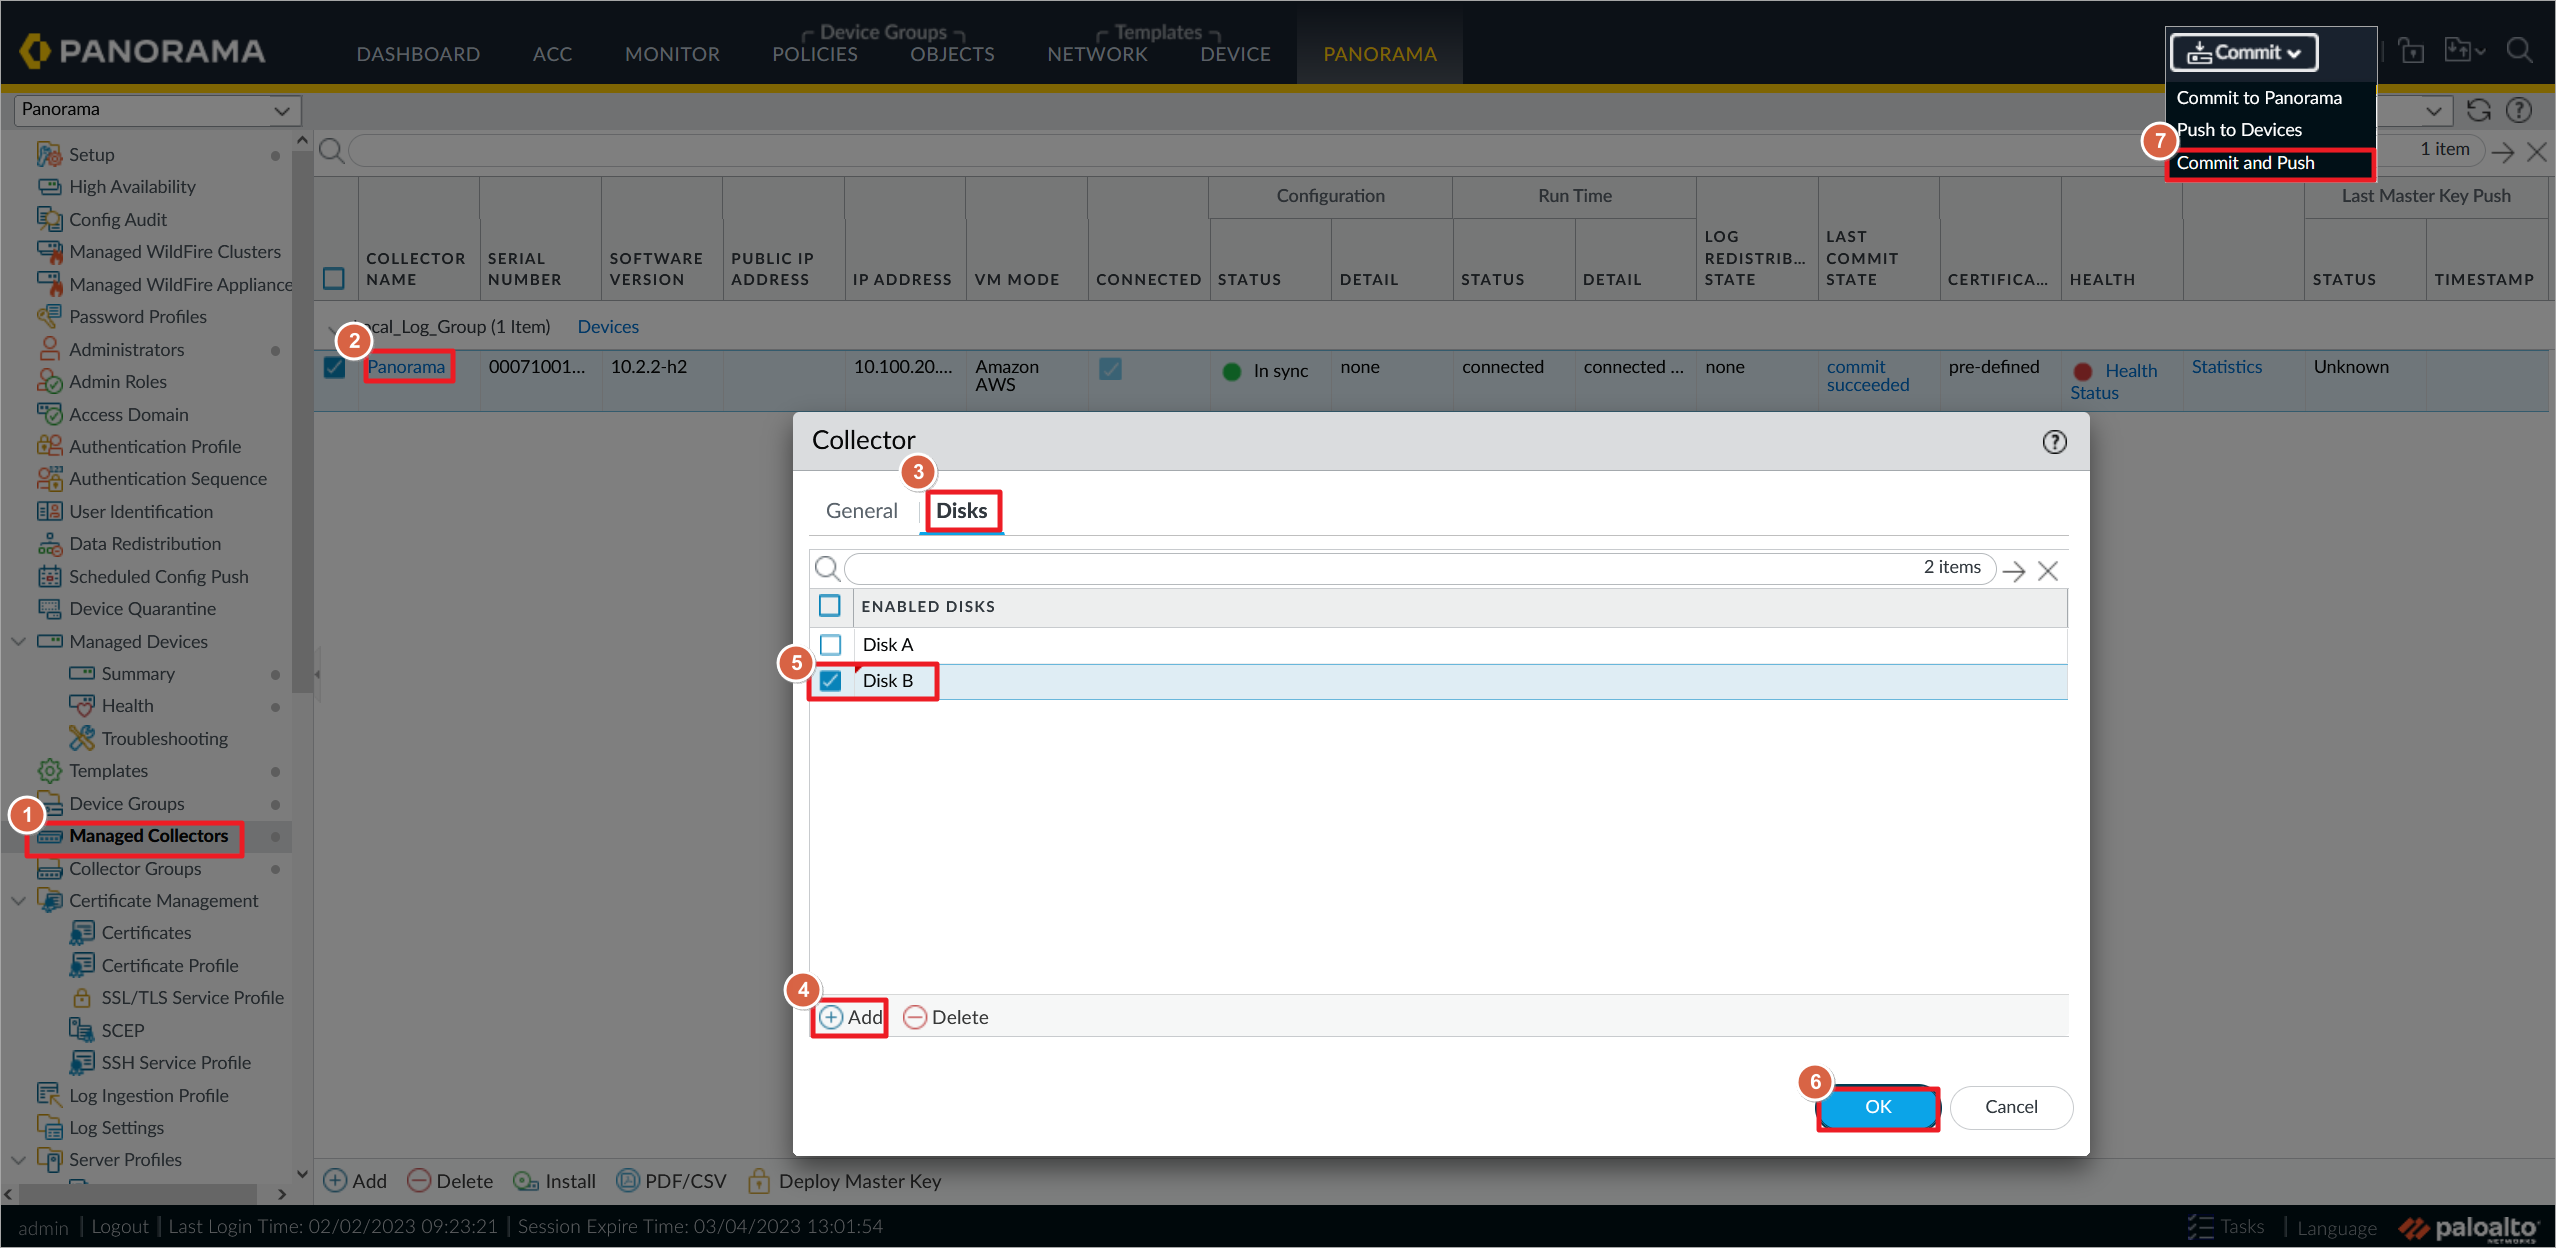This screenshot has height=1248, width=2556.
Task: Open the DASHBOARD top tab
Action: click(418, 54)
